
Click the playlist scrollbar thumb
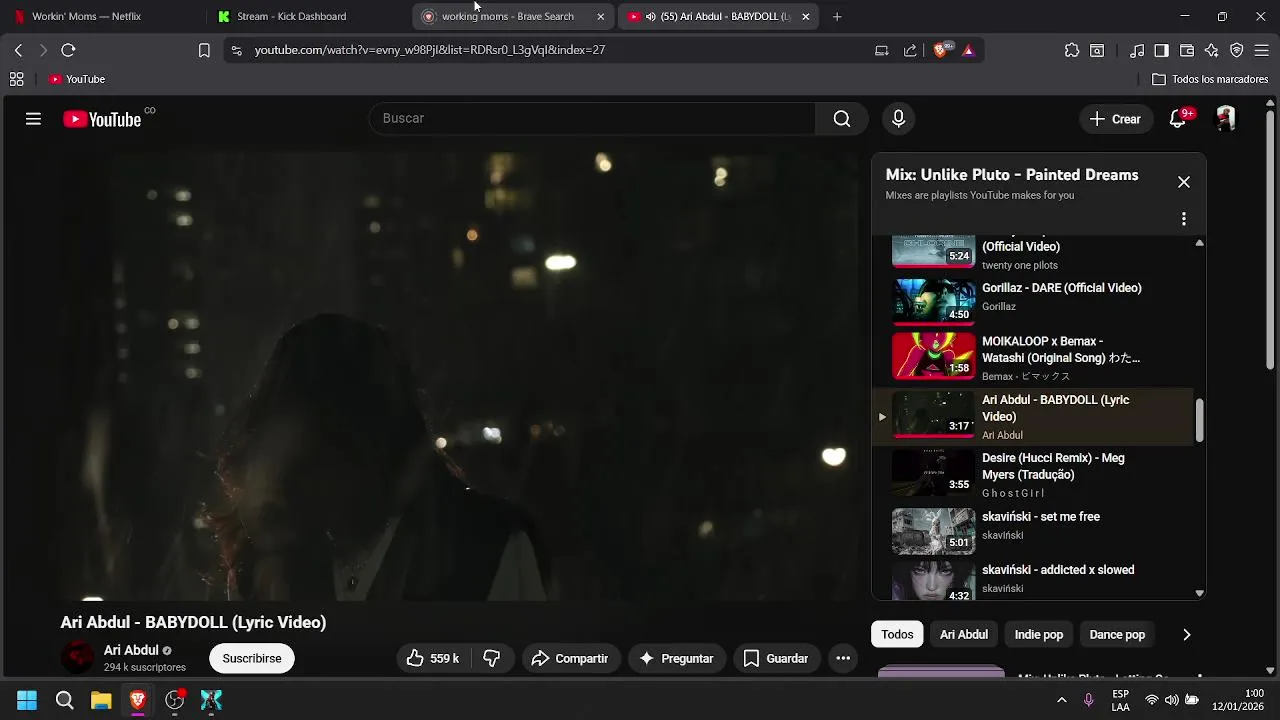pyautogui.click(x=1199, y=420)
